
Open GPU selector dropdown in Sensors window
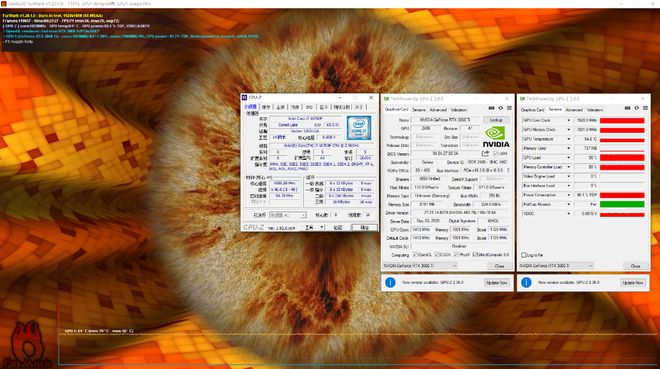coord(556,266)
